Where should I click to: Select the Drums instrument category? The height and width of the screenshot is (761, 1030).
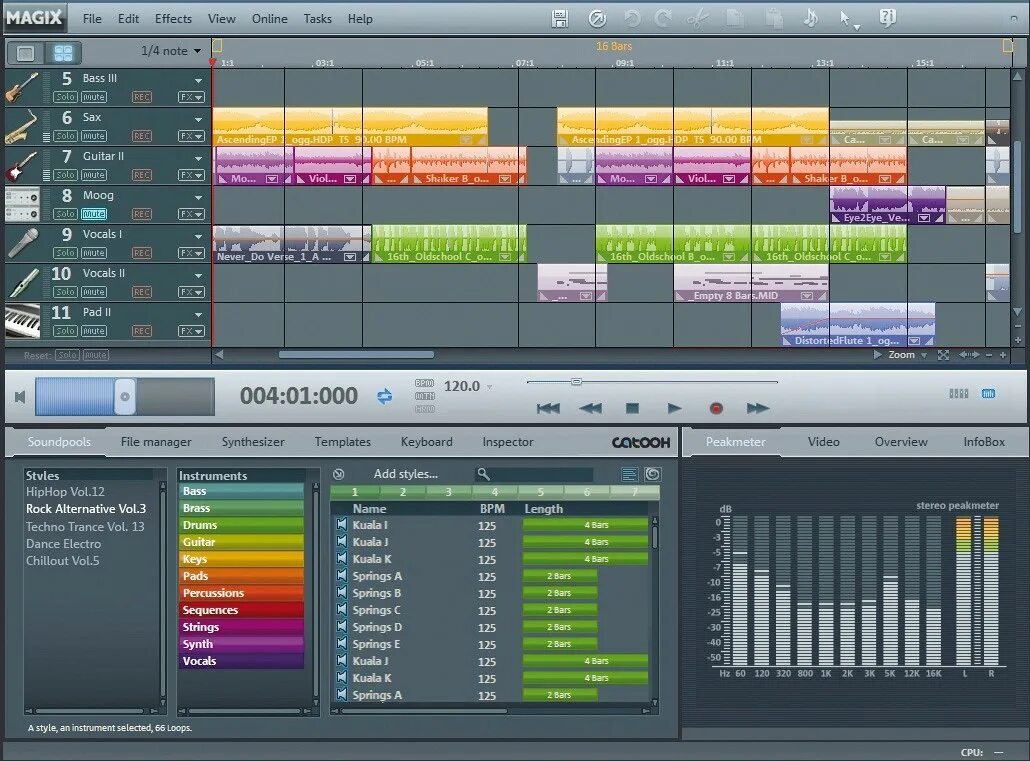click(x=241, y=525)
